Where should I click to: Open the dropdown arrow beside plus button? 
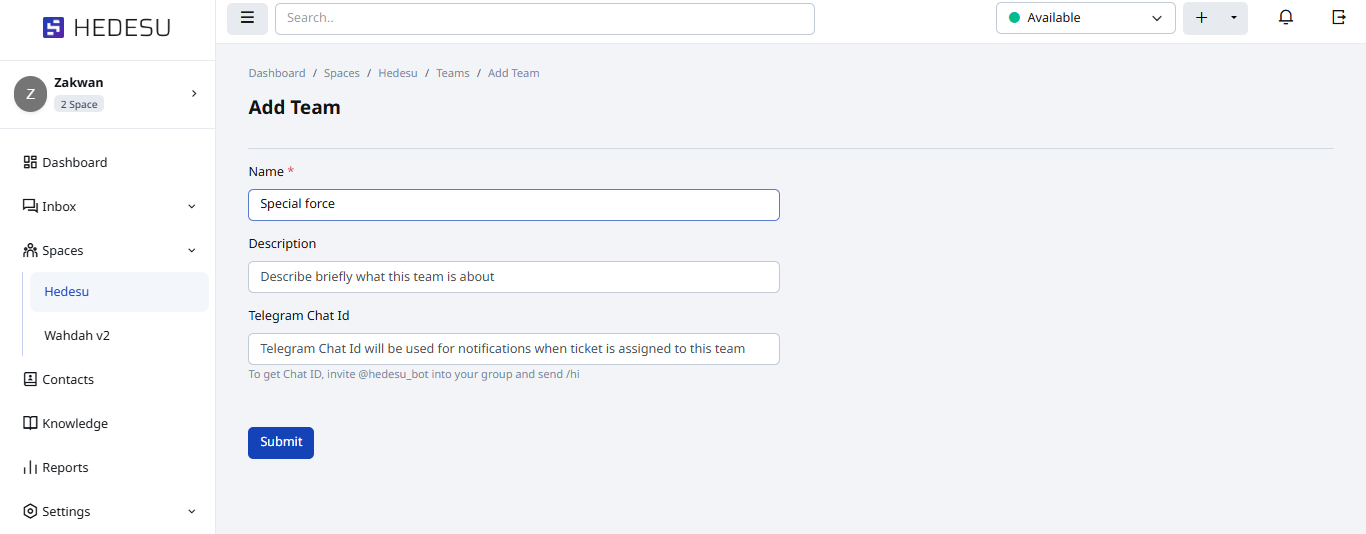(x=1233, y=18)
